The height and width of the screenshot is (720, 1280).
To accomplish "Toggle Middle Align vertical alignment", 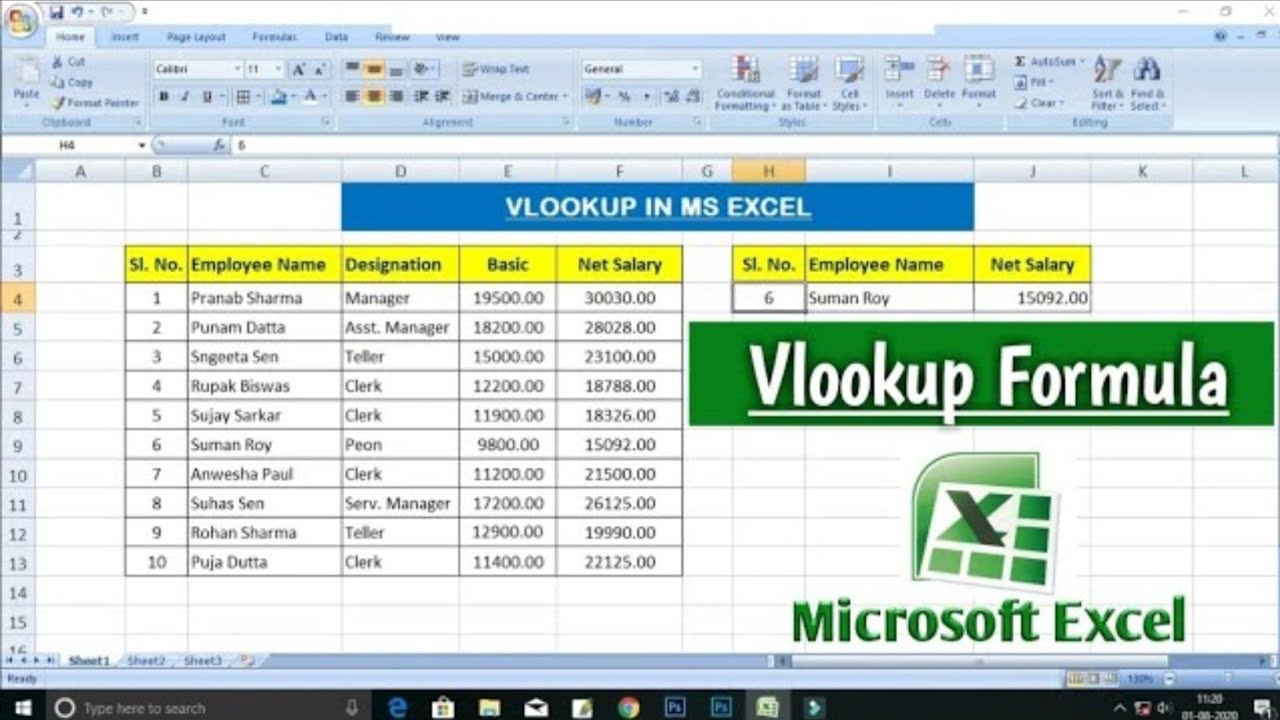I will [373, 69].
